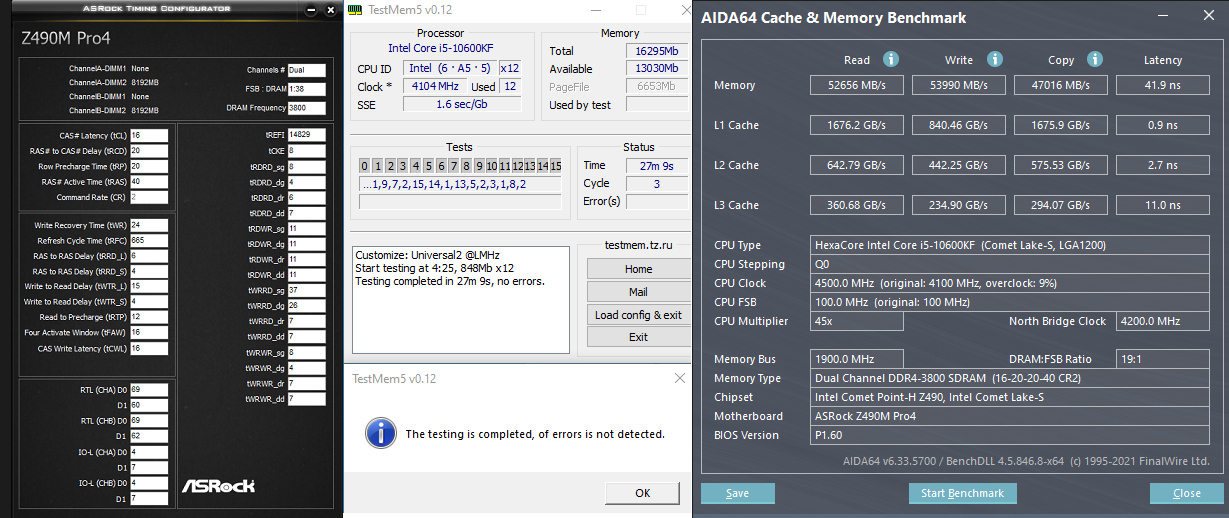The width and height of the screenshot is (1229, 518).
Task: Click the CAS Write Latency (tCWL) field
Action: tap(148, 348)
